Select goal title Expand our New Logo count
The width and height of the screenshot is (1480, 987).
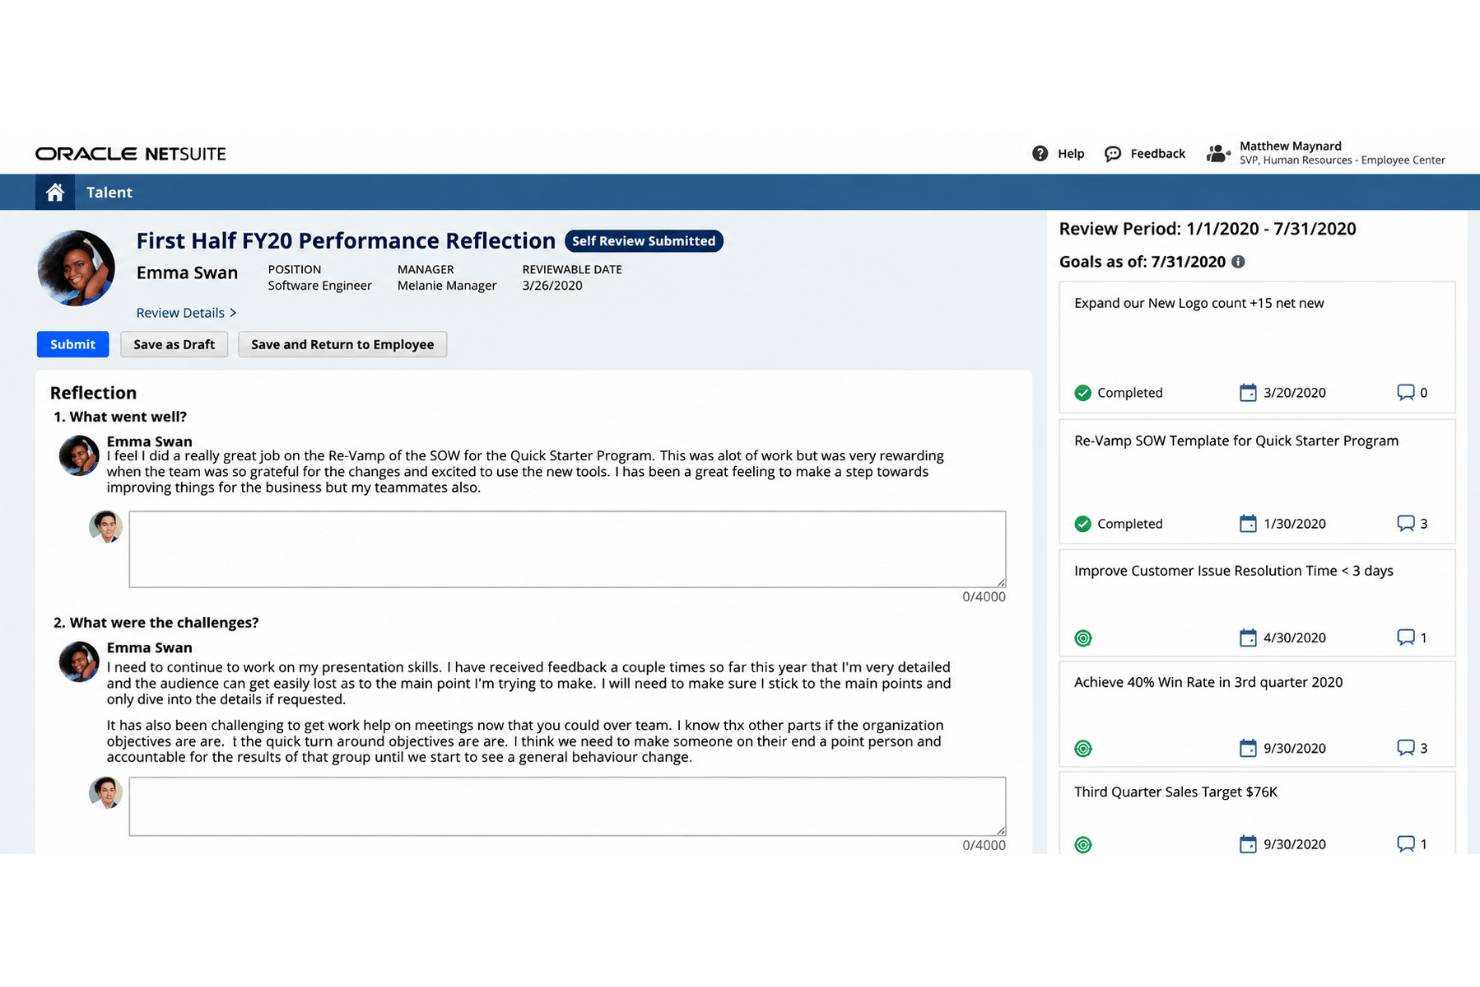point(1199,303)
